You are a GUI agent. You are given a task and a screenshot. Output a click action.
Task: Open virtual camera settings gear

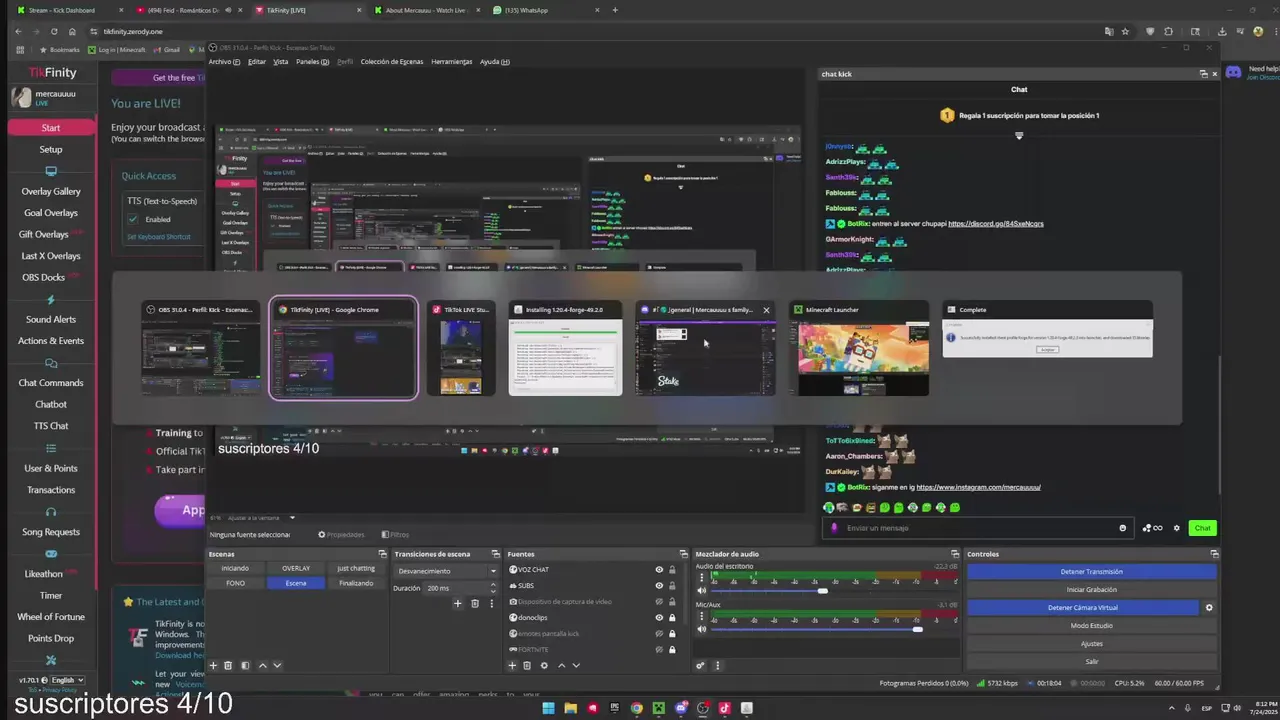tap(1209, 607)
